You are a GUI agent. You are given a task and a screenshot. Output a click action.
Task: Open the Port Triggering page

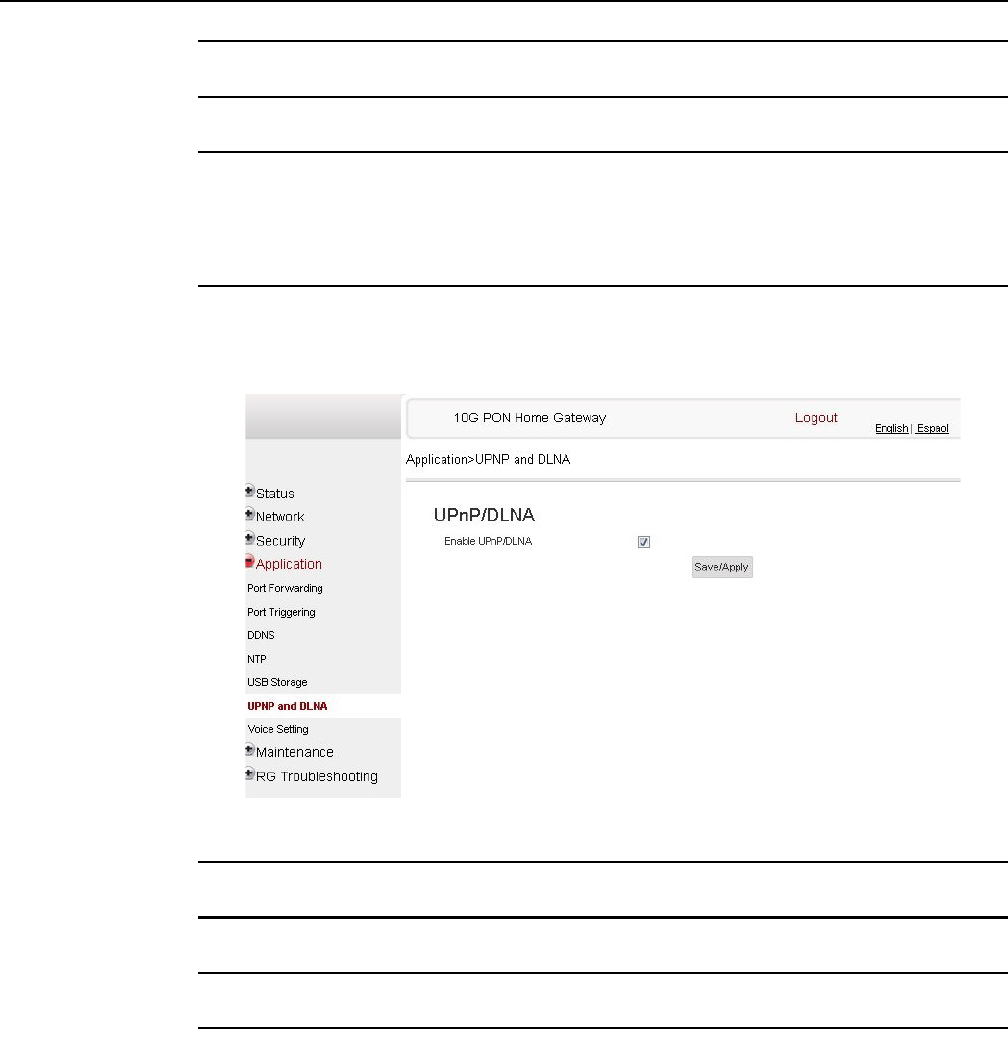click(281, 612)
